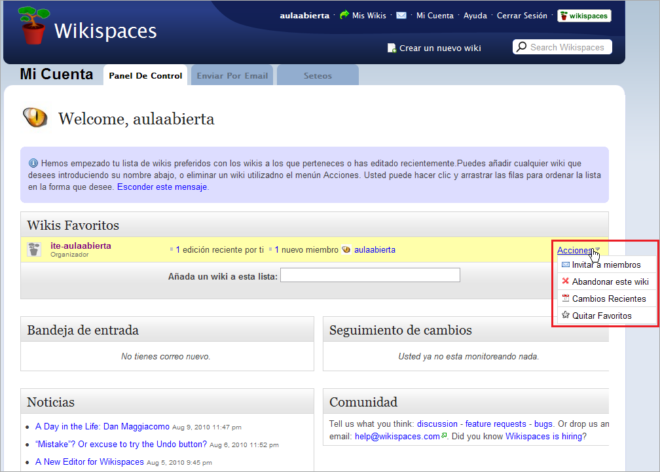Image resolution: width=660 pixels, height=472 pixels.
Task: Click the discussion link in Comunidad
Action: click(437, 424)
